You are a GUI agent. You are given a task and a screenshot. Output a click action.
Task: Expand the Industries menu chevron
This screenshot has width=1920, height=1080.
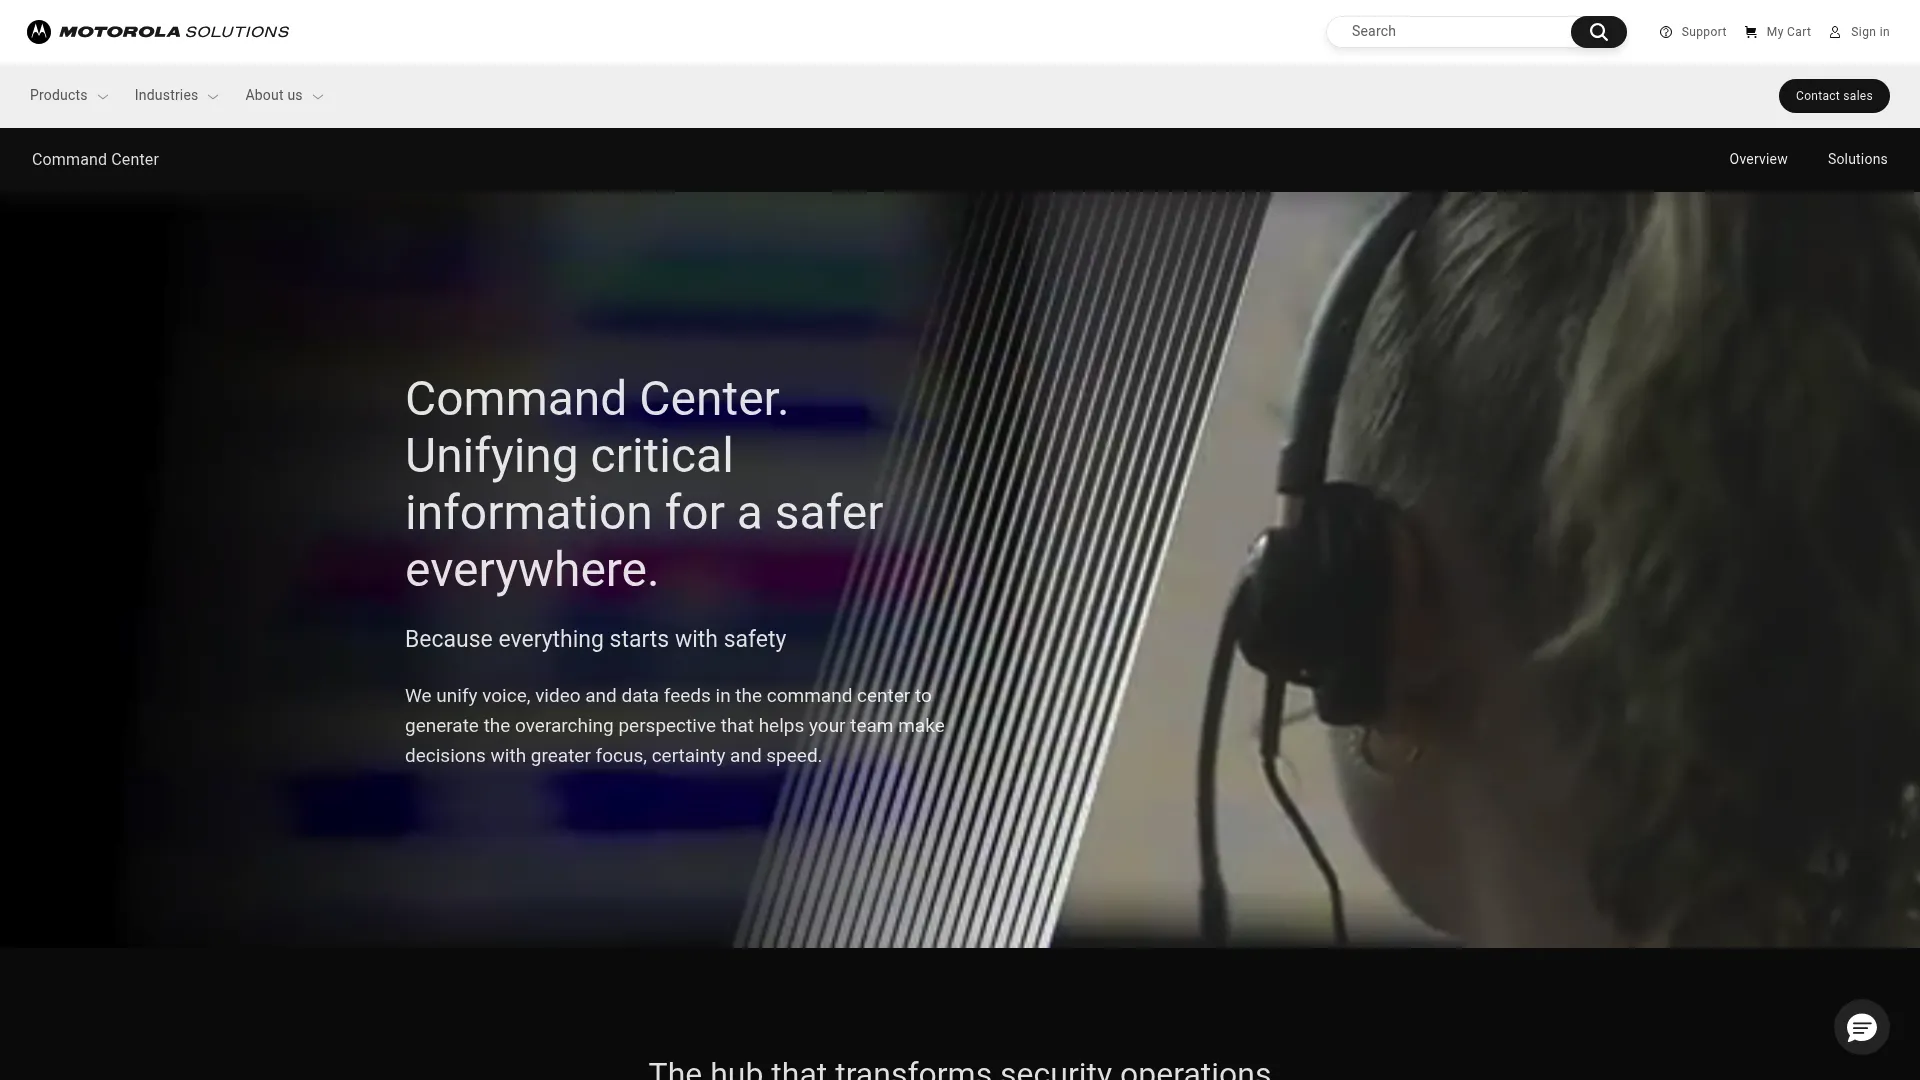point(213,97)
